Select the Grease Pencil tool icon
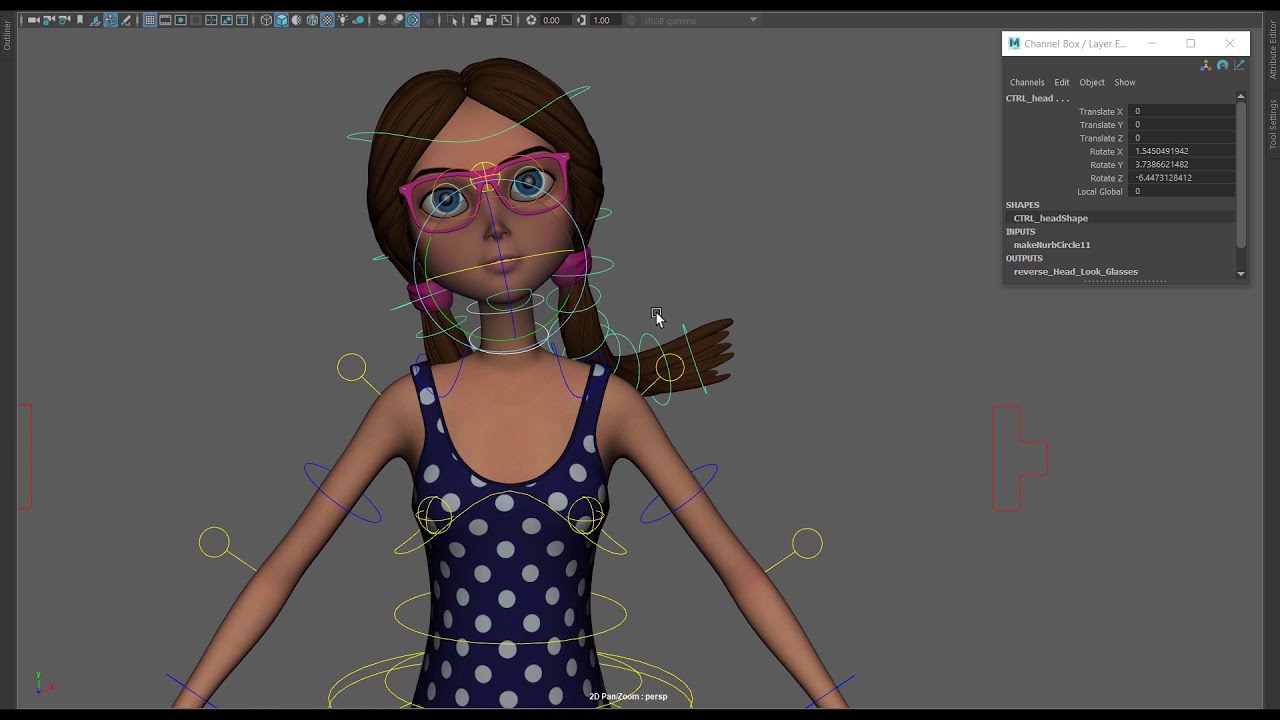 click(x=126, y=20)
